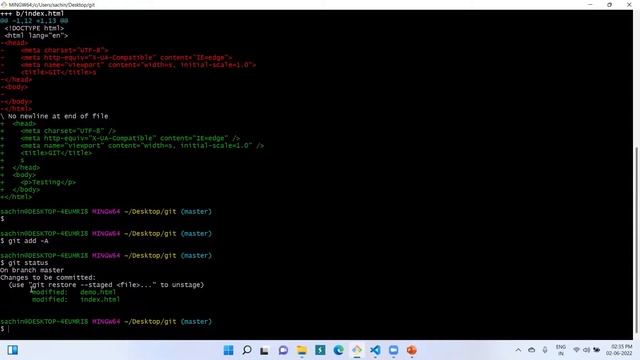Screen dimensions: 640x360
Task: Open the ENG IN language switcher
Action: tap(561, 350)
